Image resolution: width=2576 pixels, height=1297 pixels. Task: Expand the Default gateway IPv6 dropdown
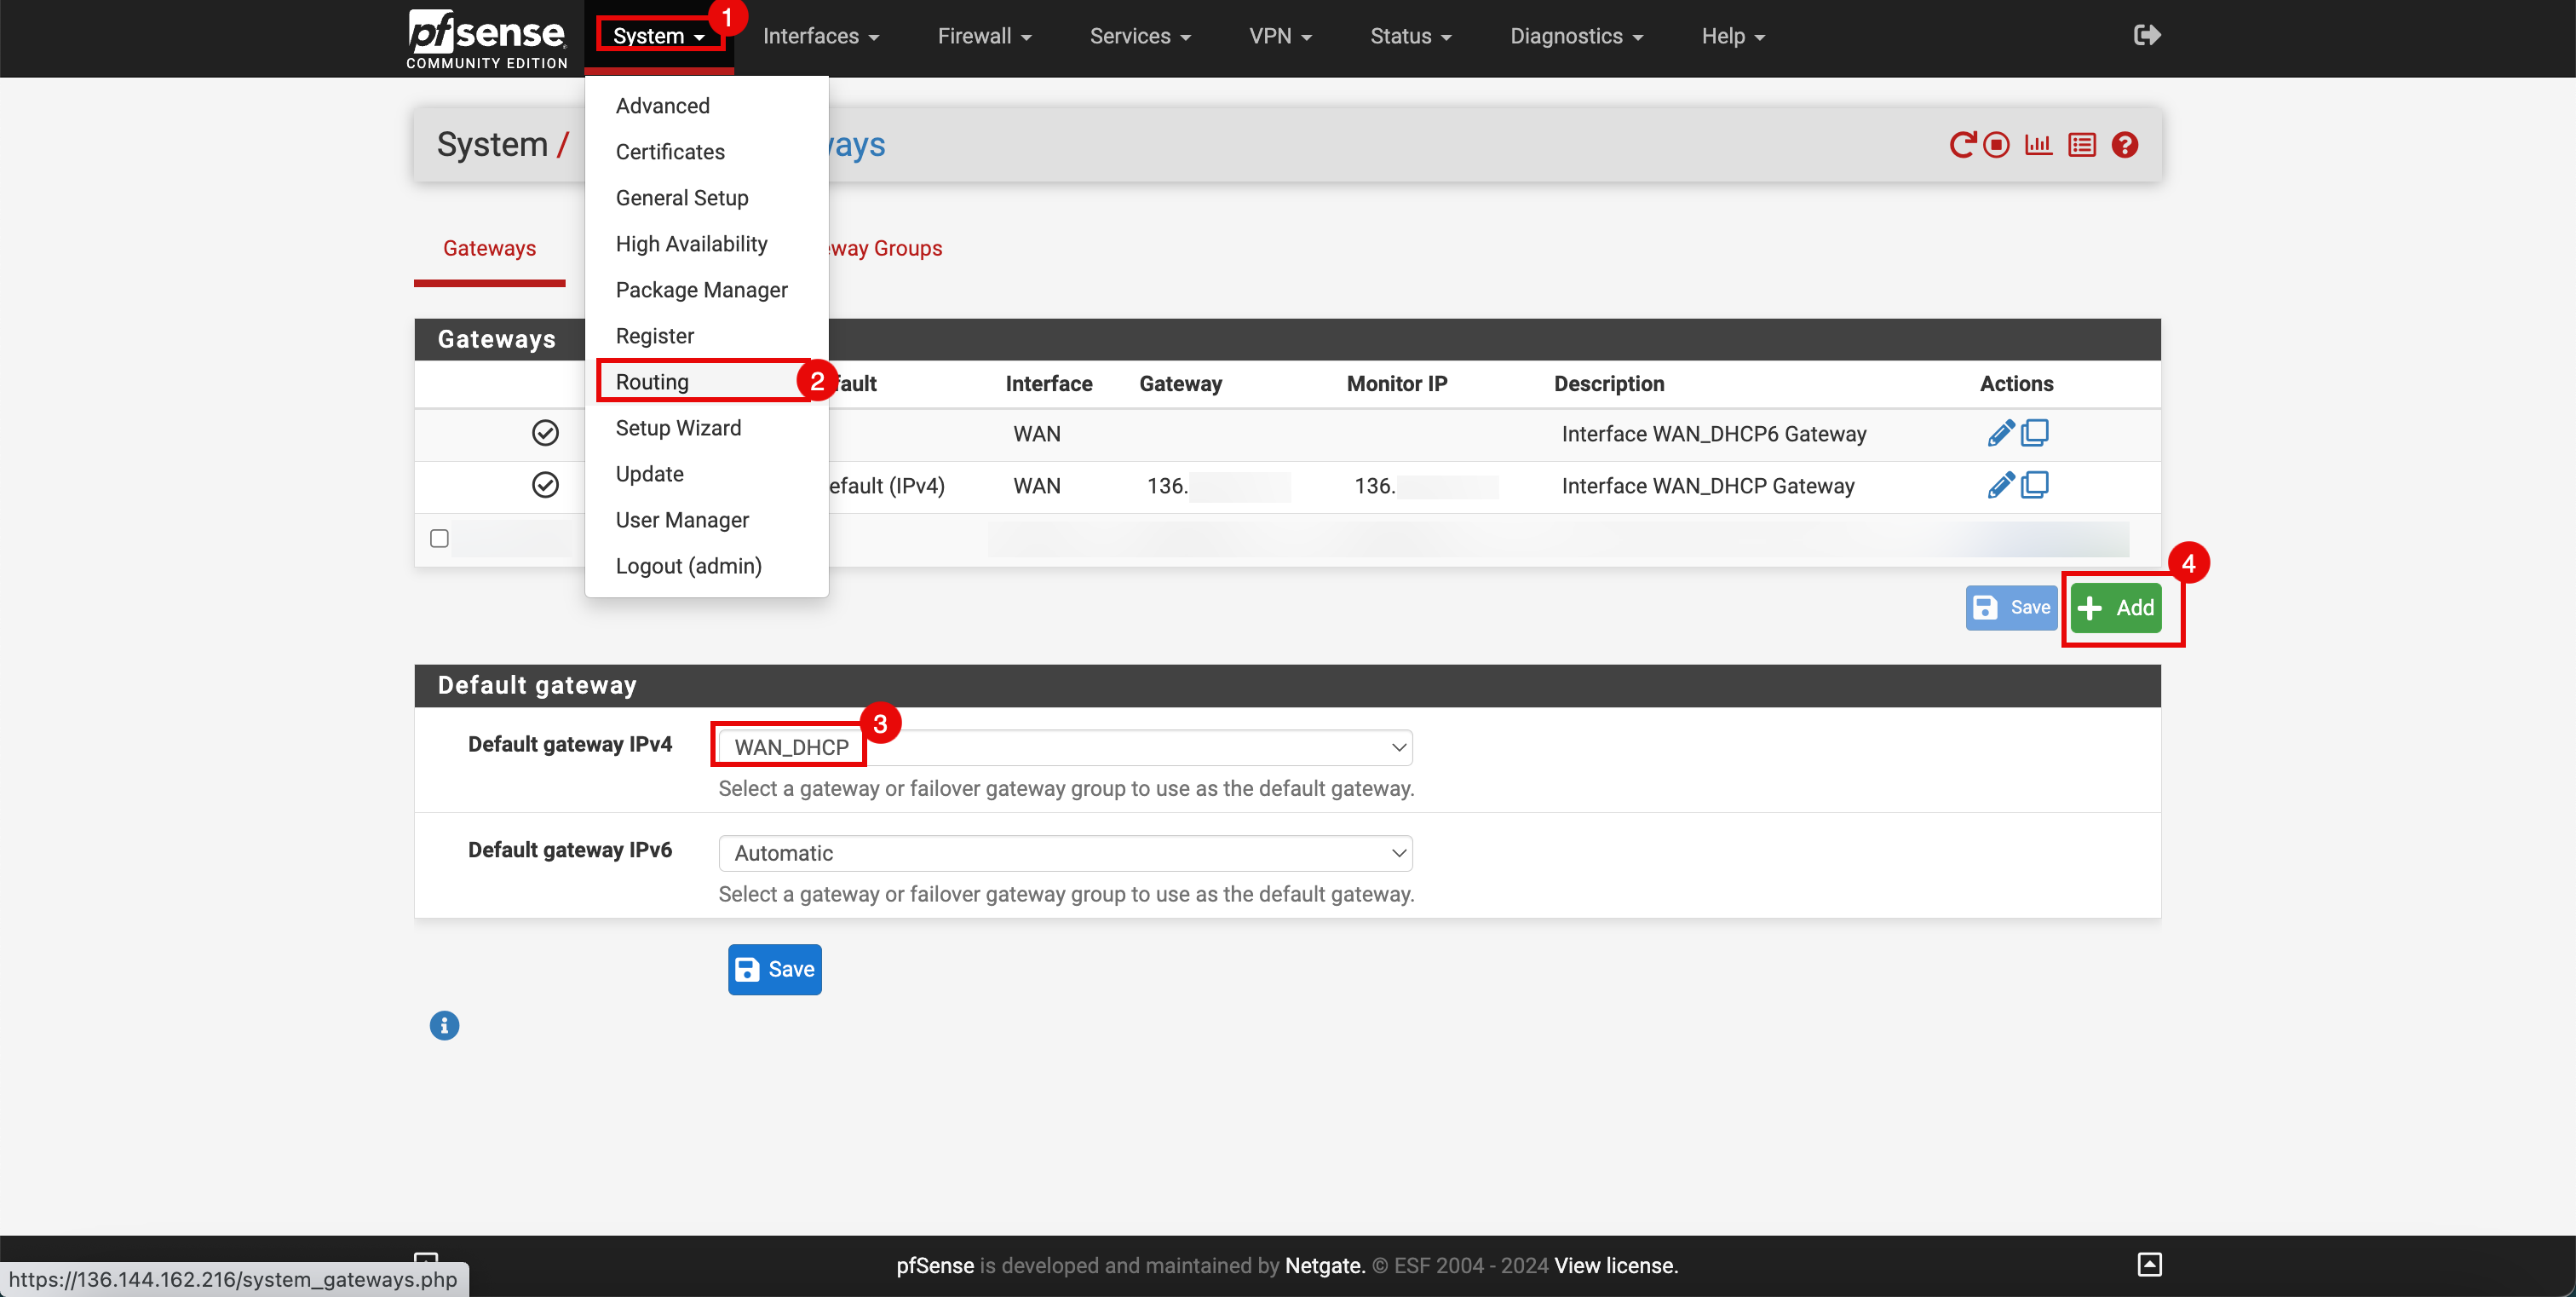point(1067,852)
